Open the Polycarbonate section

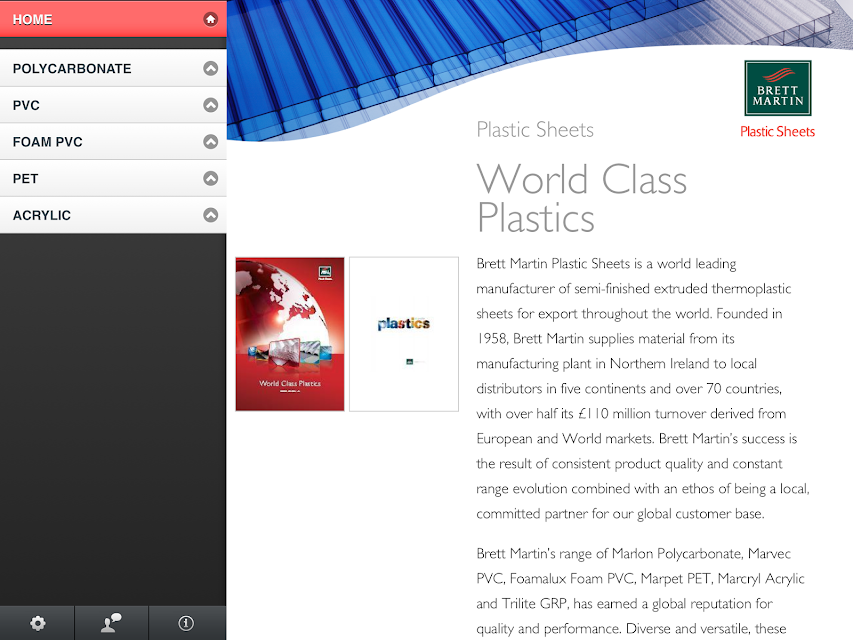click(x=113, y=68)
